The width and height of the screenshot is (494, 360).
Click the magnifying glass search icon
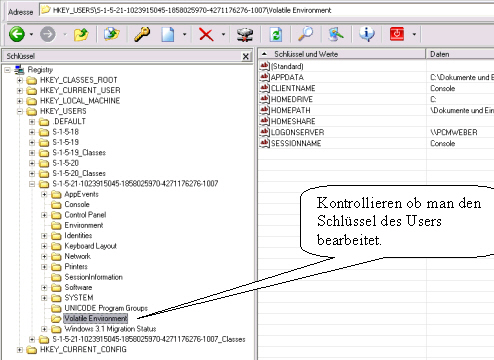[306, 34]
